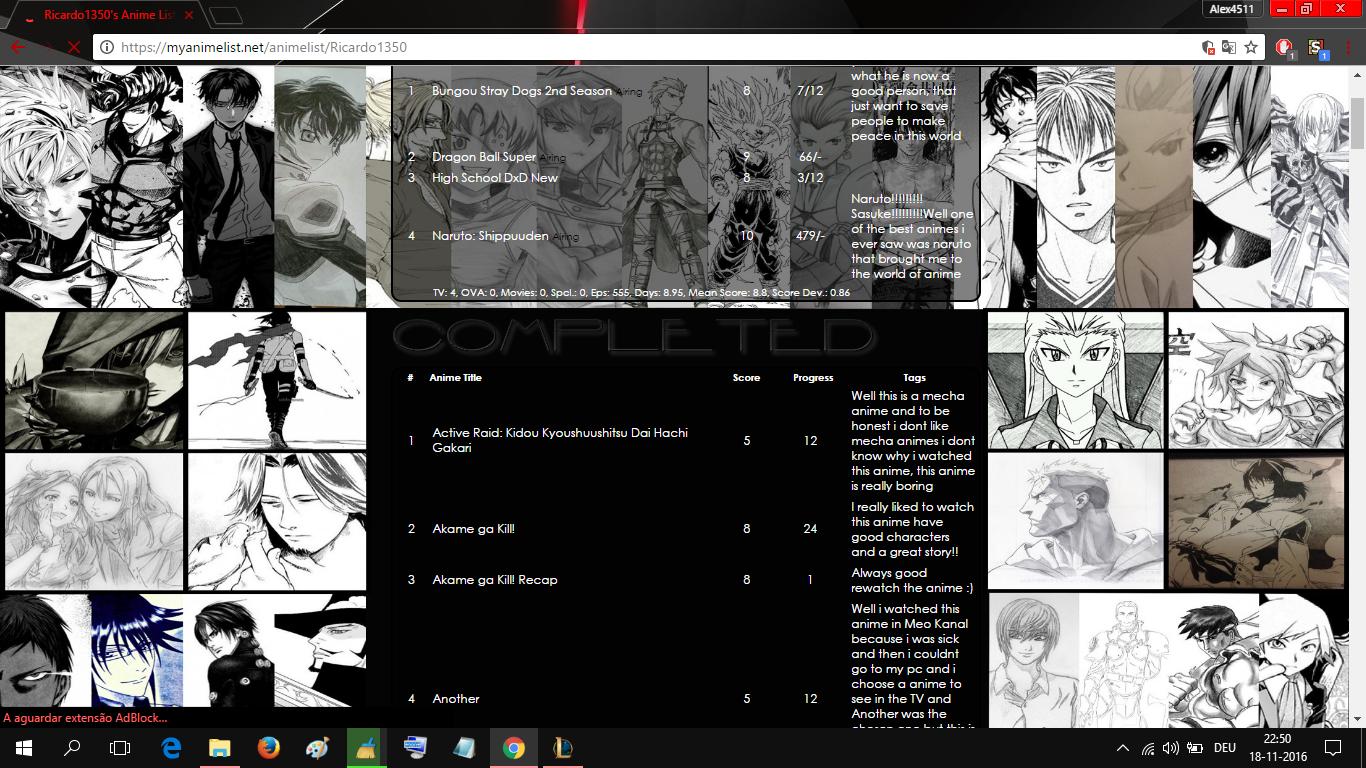The width and height of the screenshot is (1366, 768).
Task: Open a new browser tab
Action: click(x=227, y=15)
